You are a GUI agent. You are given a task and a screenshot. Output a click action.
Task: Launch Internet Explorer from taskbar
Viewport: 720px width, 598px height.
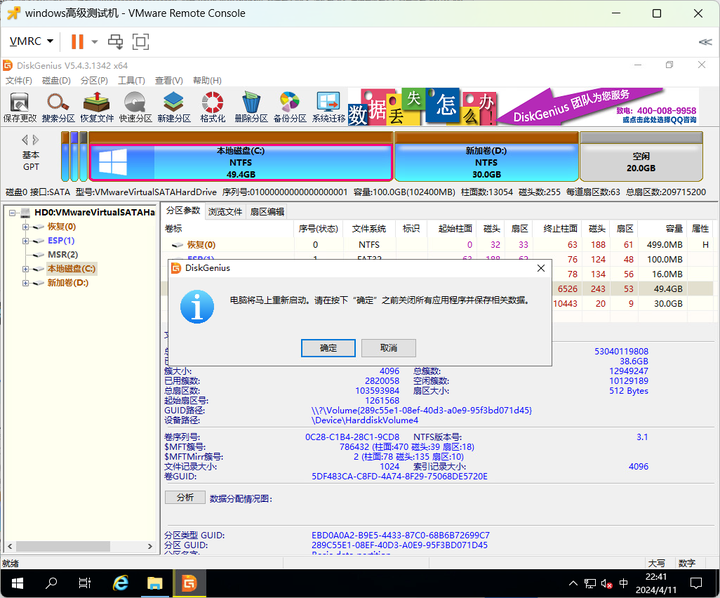[120, 583]
